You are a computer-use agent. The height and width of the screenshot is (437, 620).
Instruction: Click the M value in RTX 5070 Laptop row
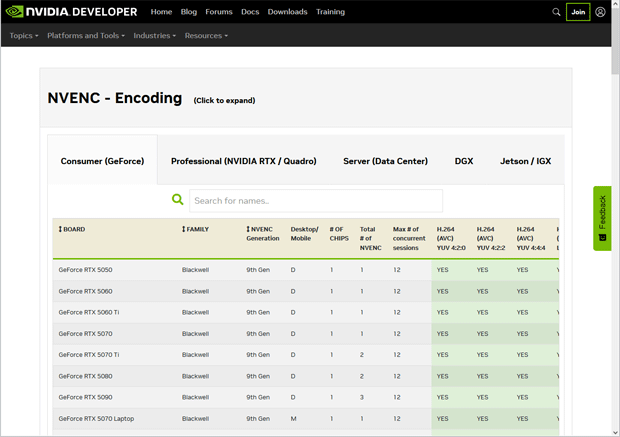[x=293, y=418]
